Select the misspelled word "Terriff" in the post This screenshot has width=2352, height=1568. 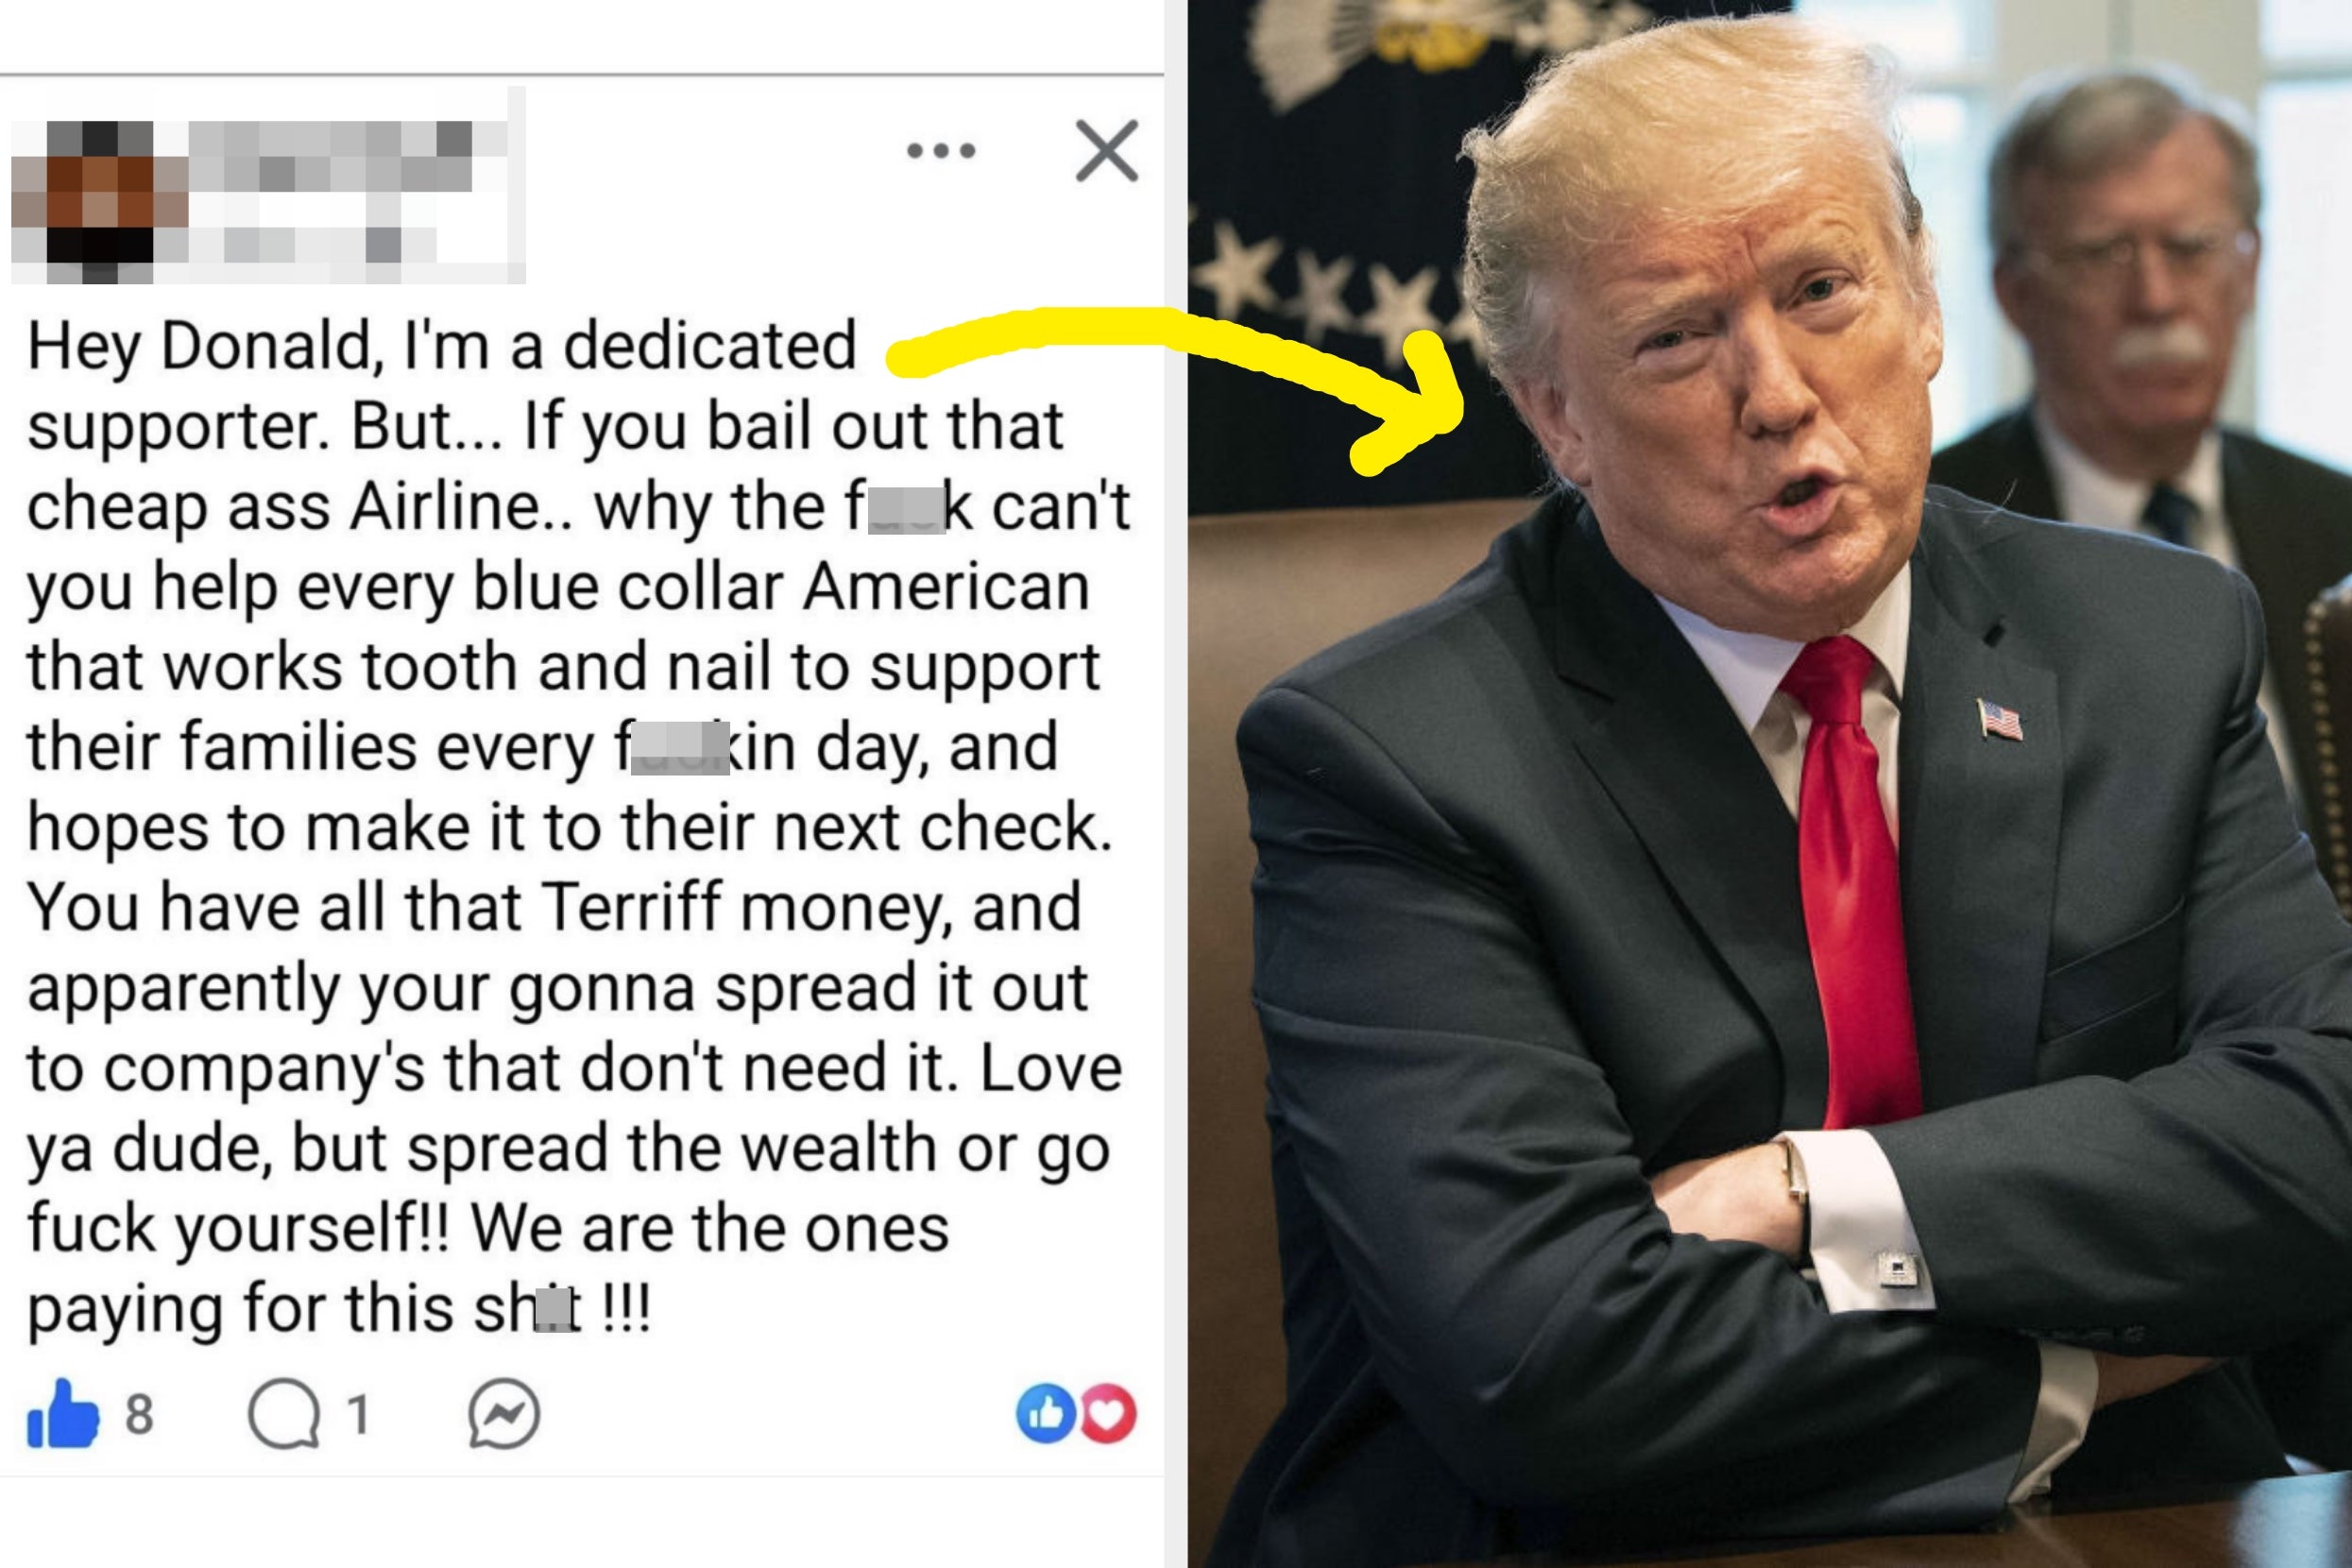631,907
